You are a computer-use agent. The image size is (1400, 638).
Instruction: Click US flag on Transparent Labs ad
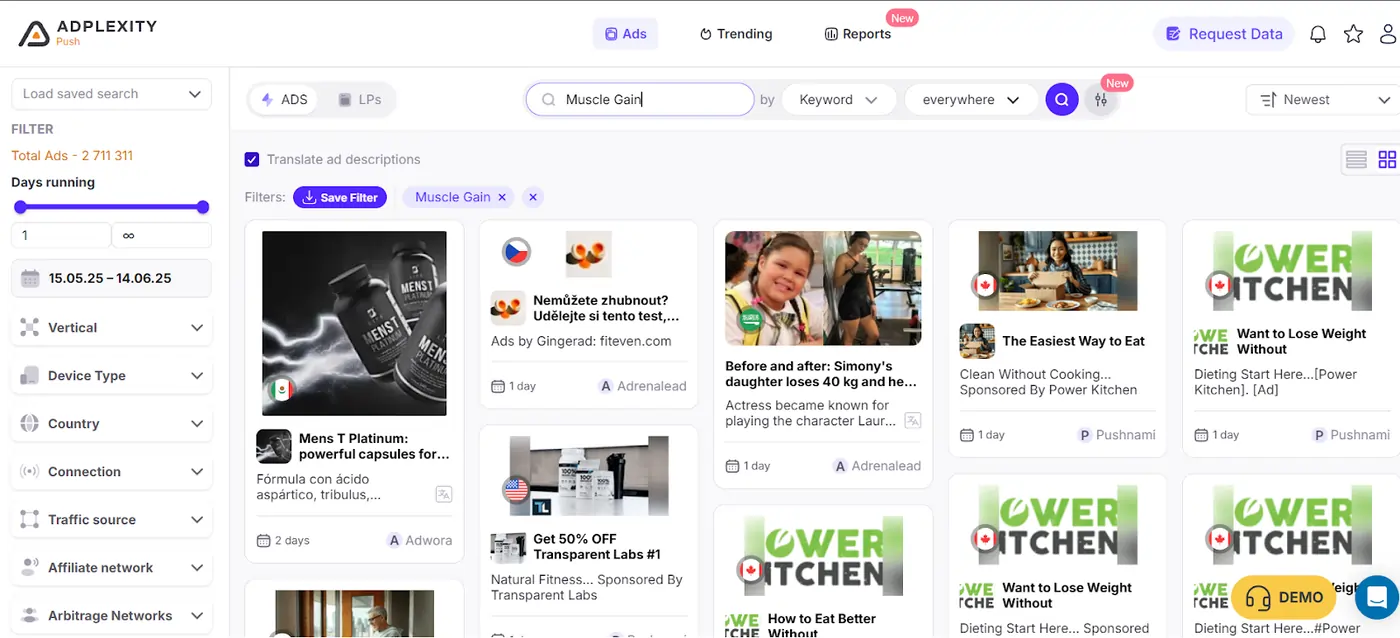[516, 490]
